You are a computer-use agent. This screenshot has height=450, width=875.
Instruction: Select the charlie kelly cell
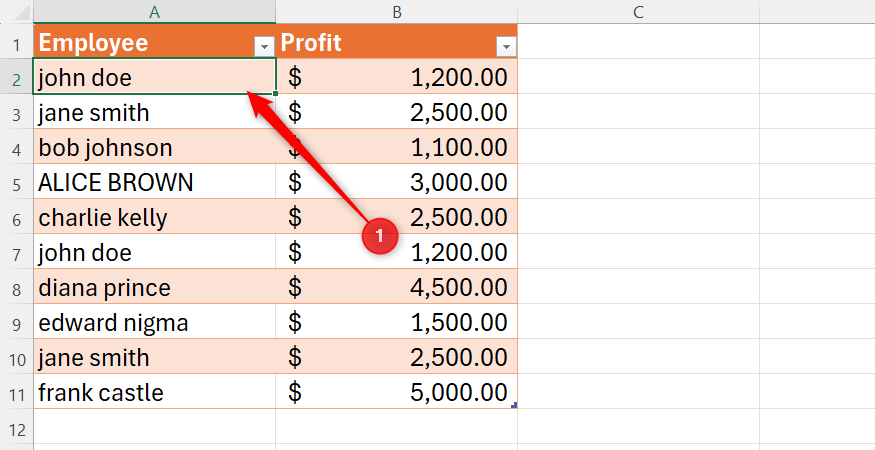click(x=155, y=217)
